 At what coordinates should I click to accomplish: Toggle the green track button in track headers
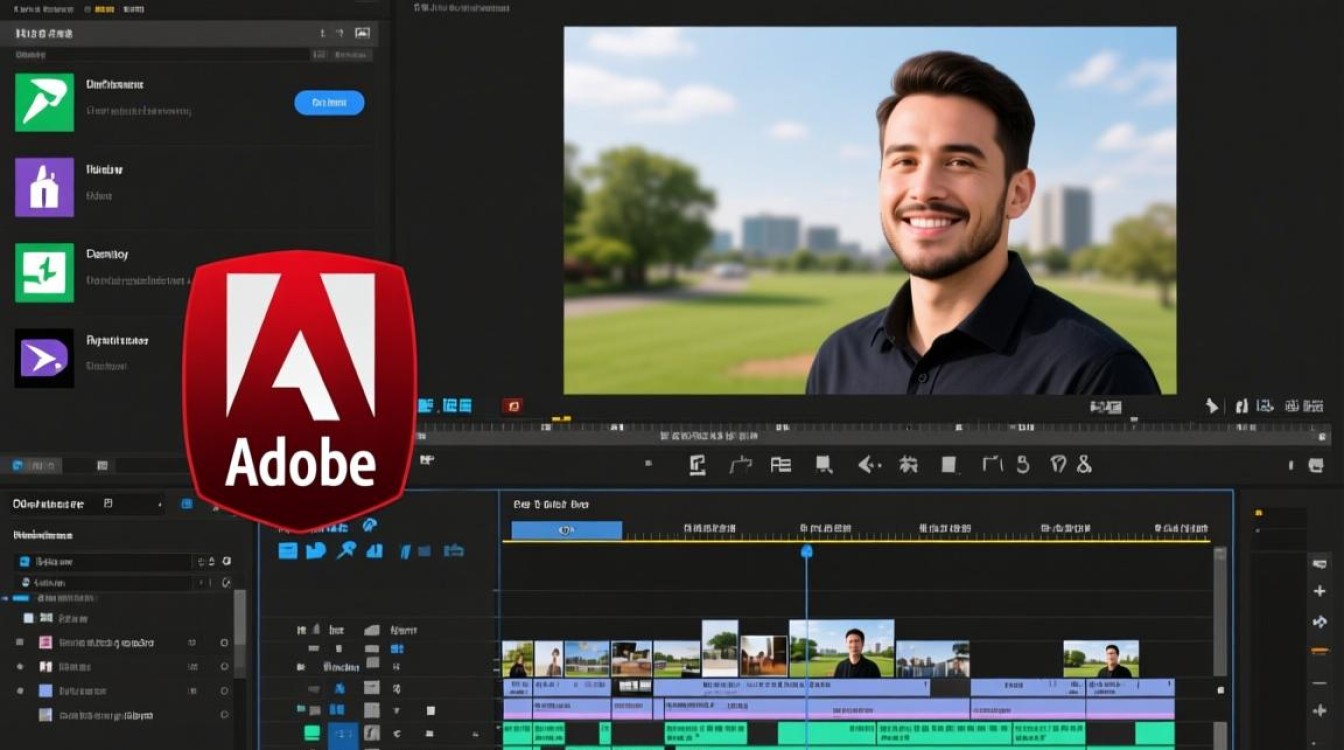coord(312,733)
